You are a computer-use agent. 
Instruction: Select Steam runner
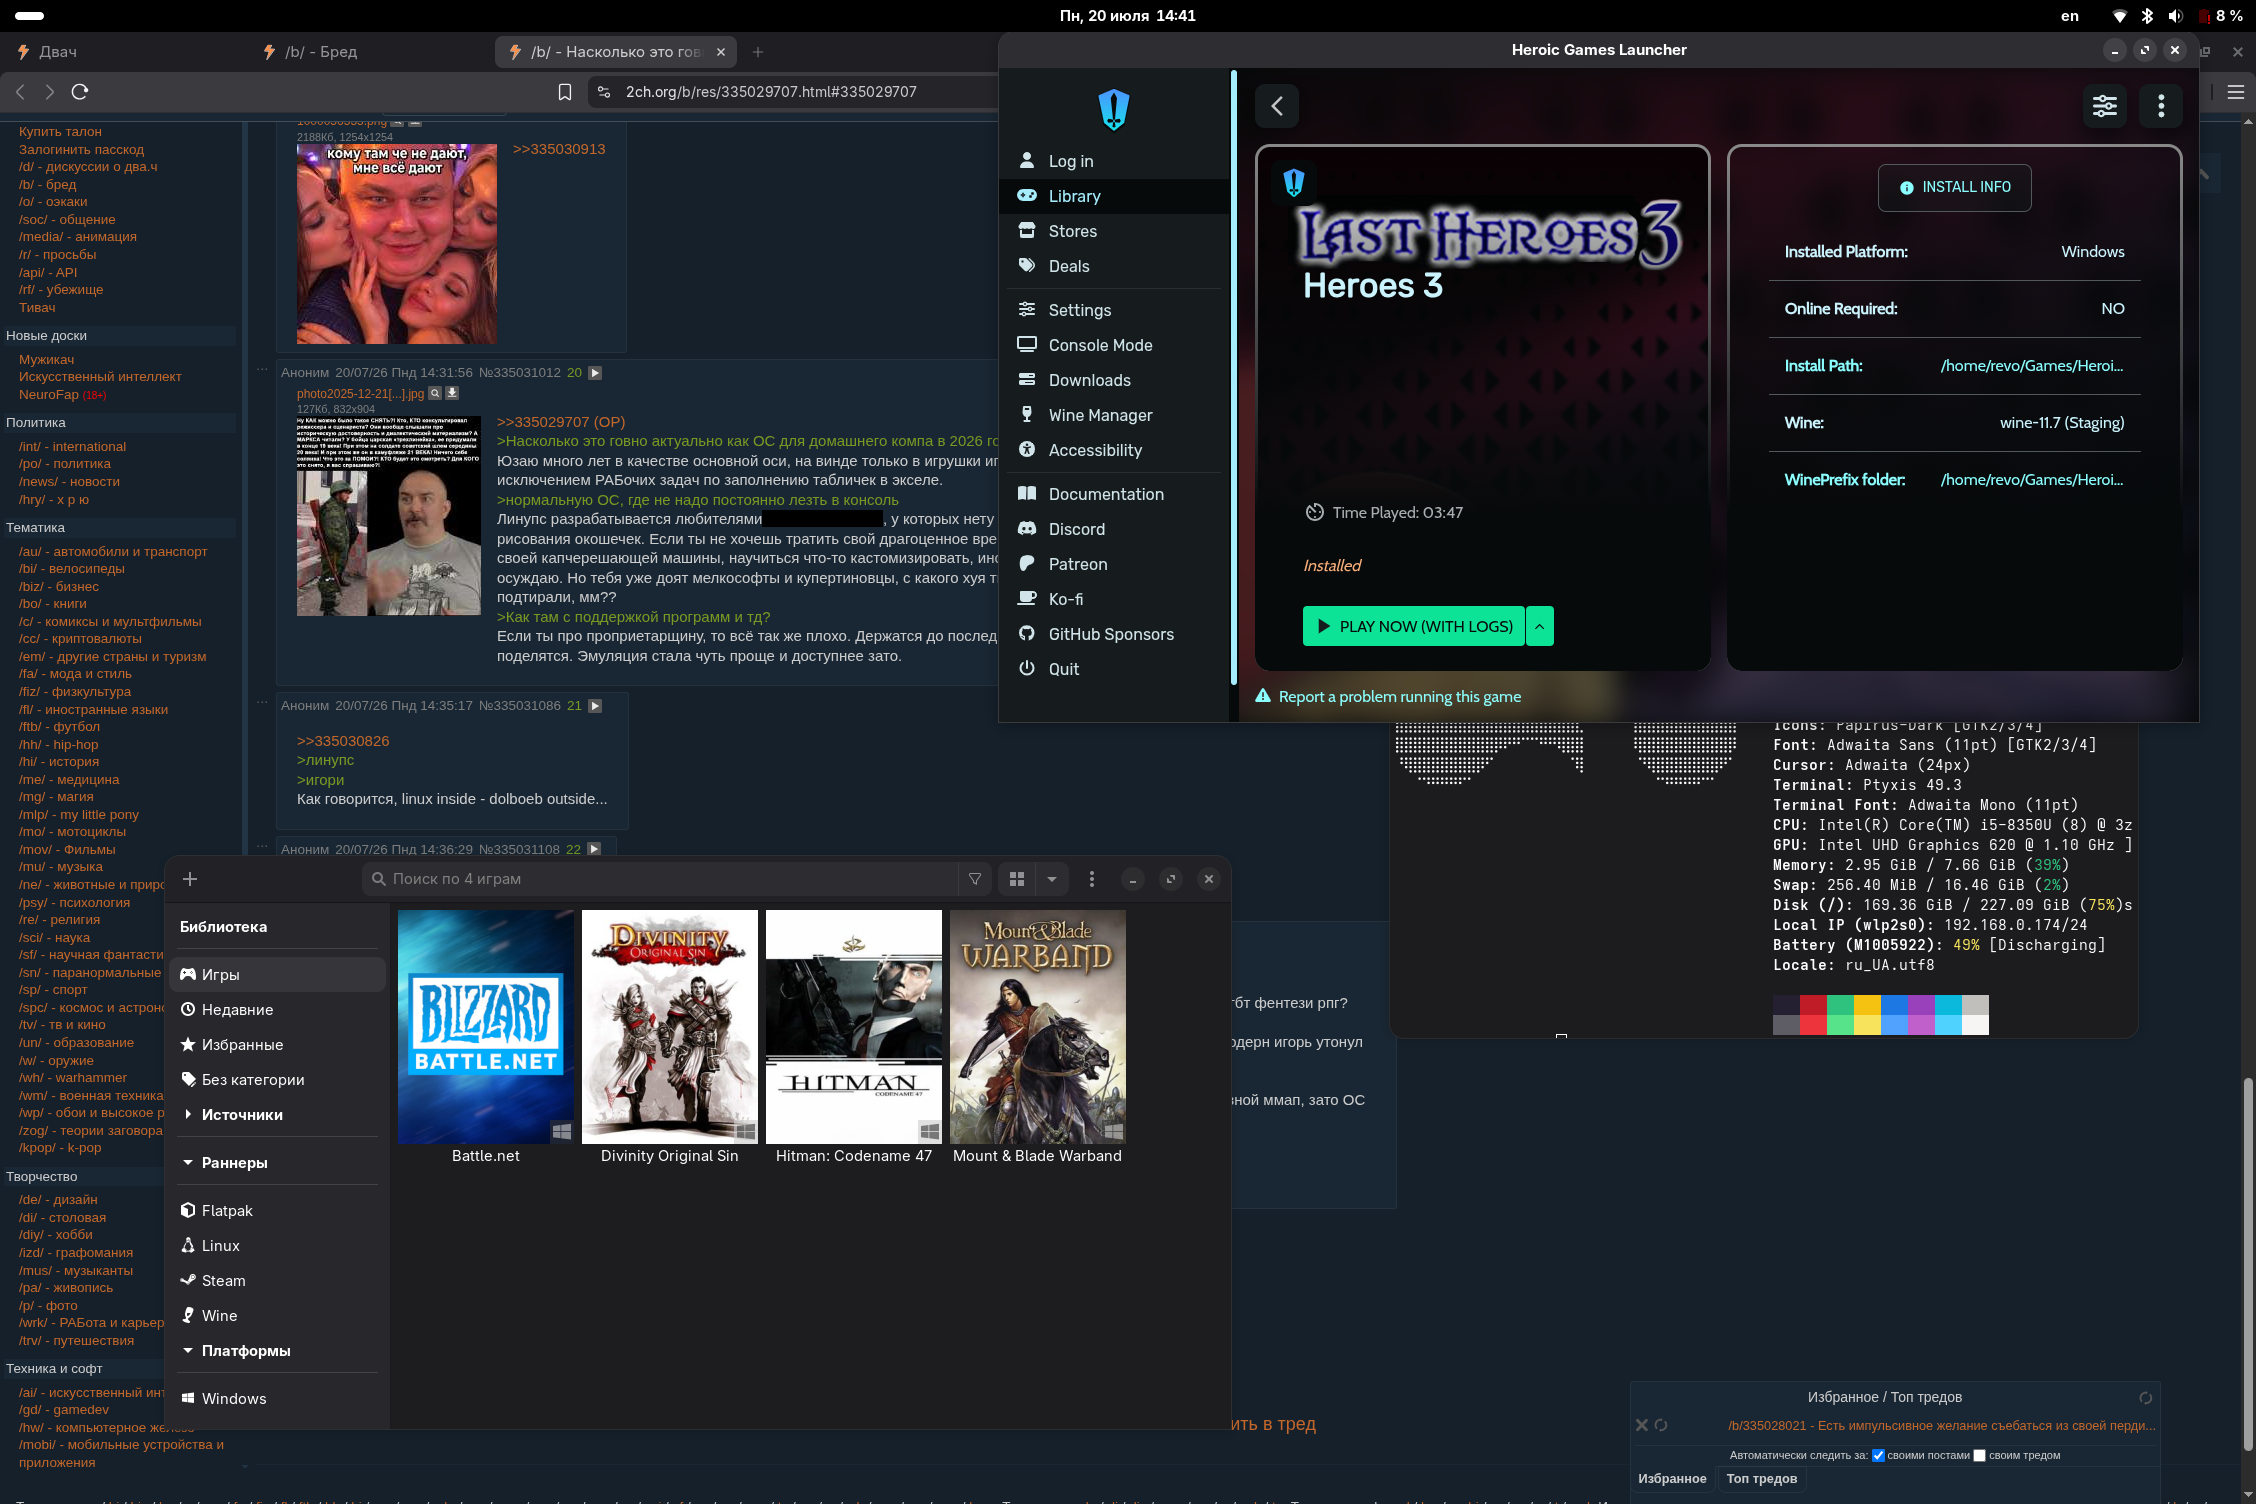click(x=278, y=1280)
